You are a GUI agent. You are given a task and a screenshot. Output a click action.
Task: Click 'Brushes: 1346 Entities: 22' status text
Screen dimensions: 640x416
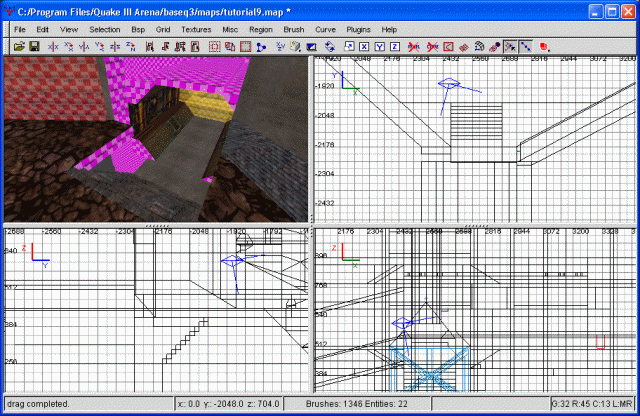(357, 404)
